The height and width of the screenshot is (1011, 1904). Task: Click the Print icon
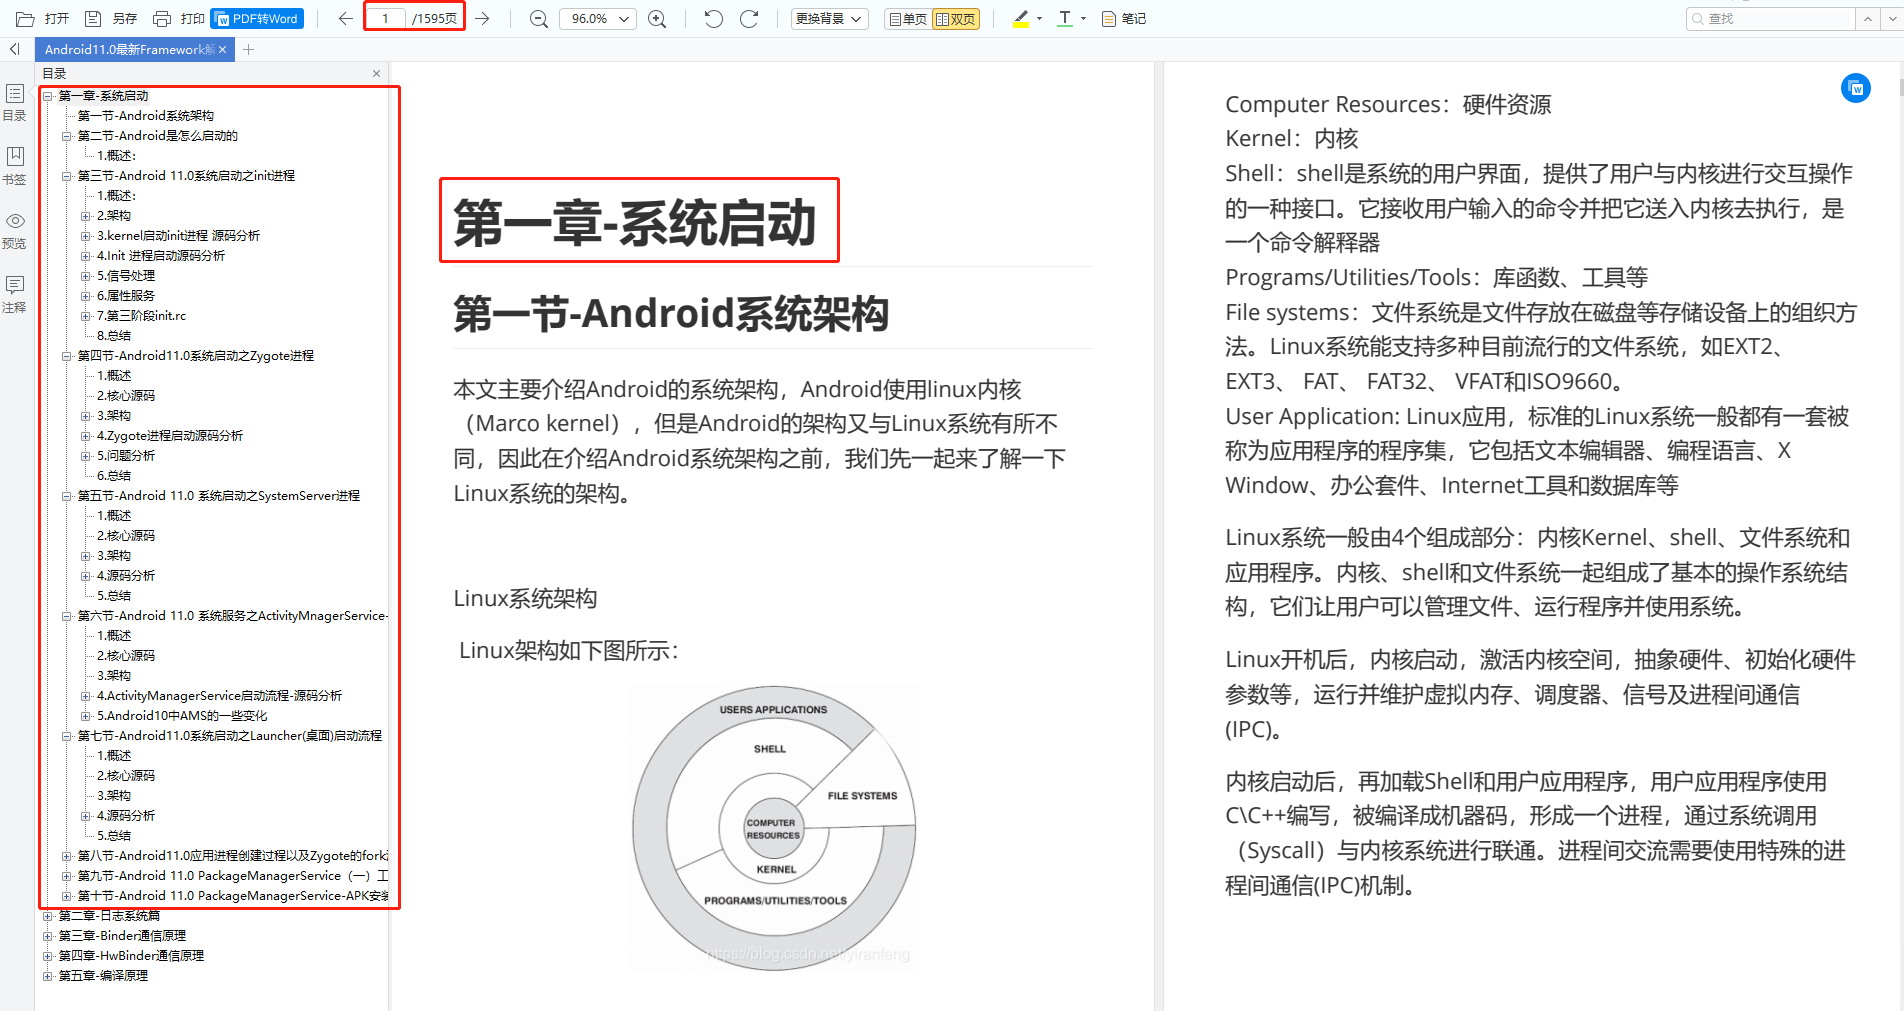[161, 19]
